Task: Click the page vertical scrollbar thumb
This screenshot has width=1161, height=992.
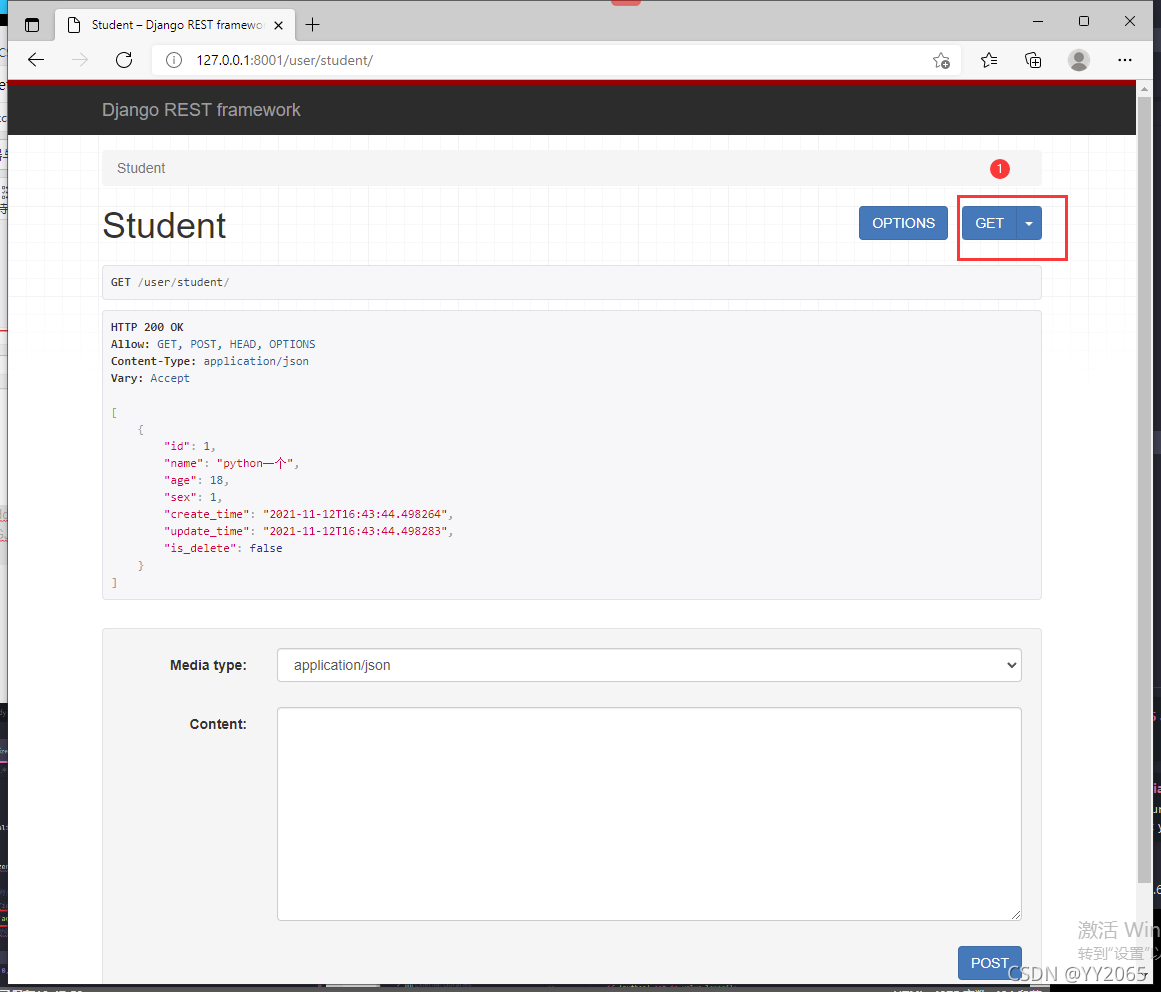Action: (1144, 489)
